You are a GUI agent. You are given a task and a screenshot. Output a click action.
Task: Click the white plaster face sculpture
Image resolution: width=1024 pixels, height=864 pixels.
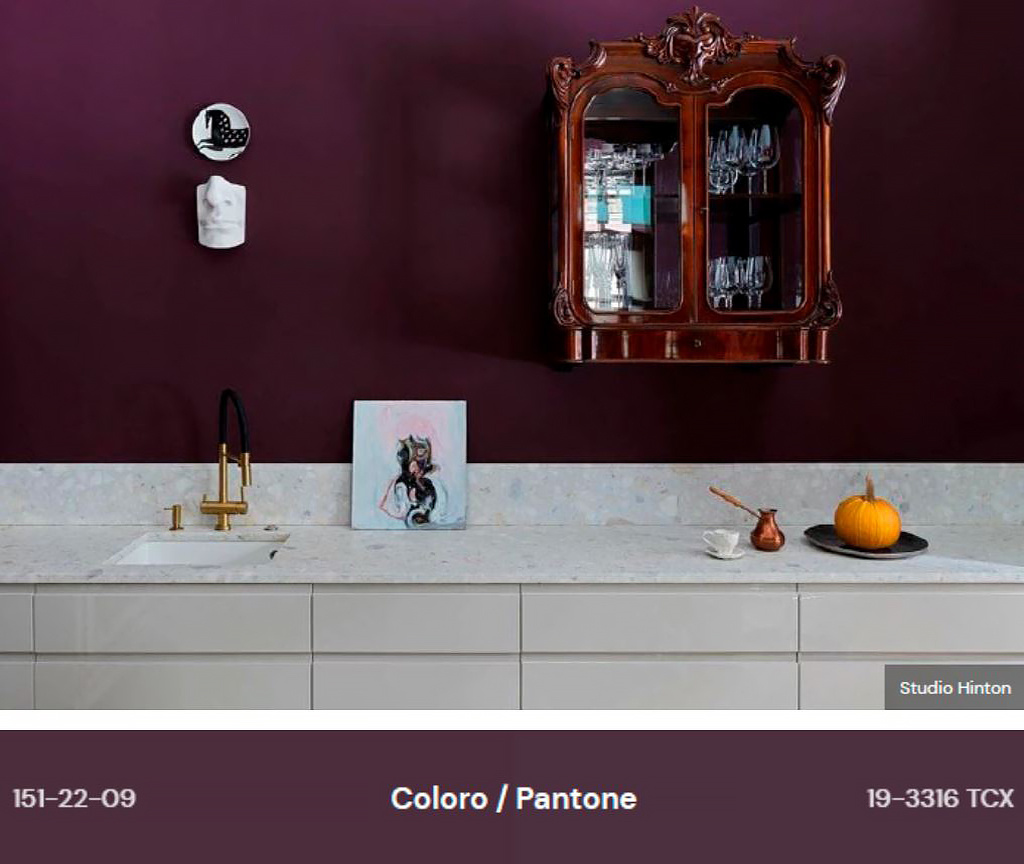point(221,212)
